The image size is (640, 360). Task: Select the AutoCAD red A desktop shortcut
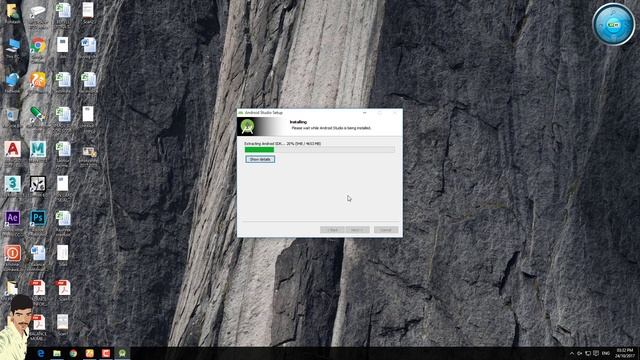(x=13, y=149)
